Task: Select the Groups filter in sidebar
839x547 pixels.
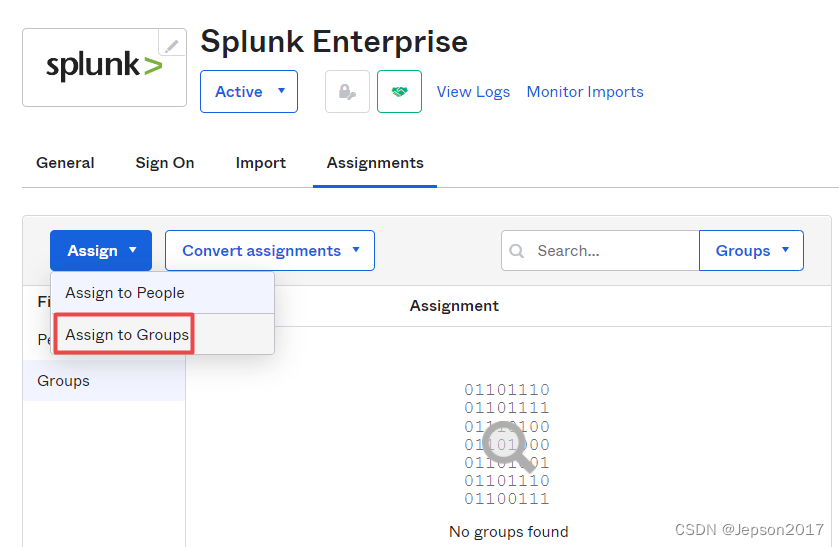Action: [x=104, y=381]
